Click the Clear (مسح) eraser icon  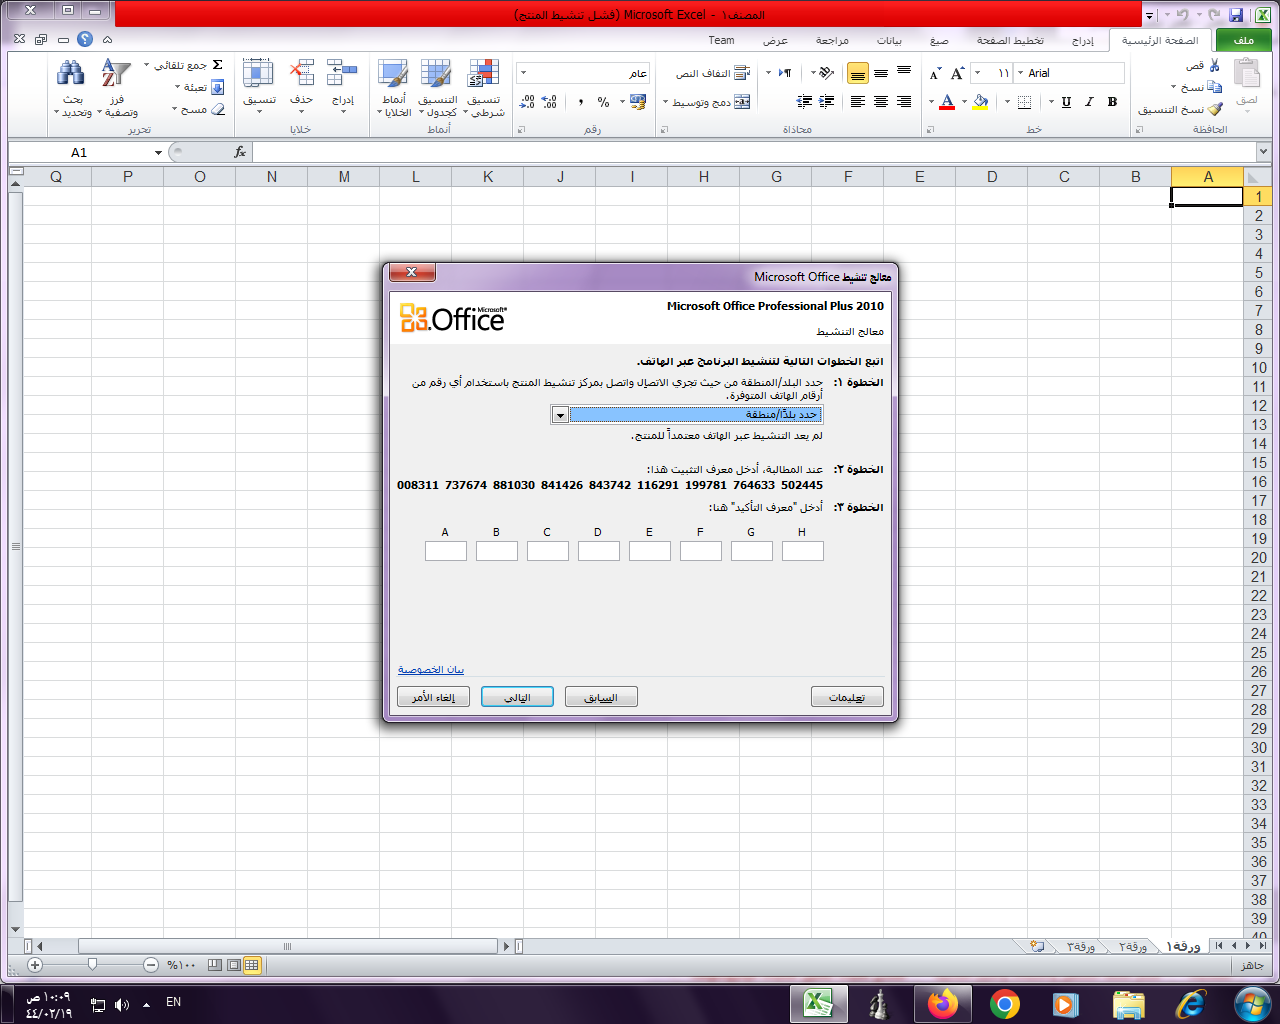tap(218, 109)
